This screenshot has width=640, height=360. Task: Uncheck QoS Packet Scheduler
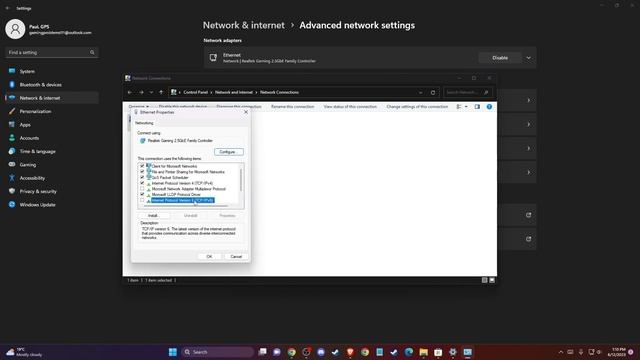coord(142,178)
